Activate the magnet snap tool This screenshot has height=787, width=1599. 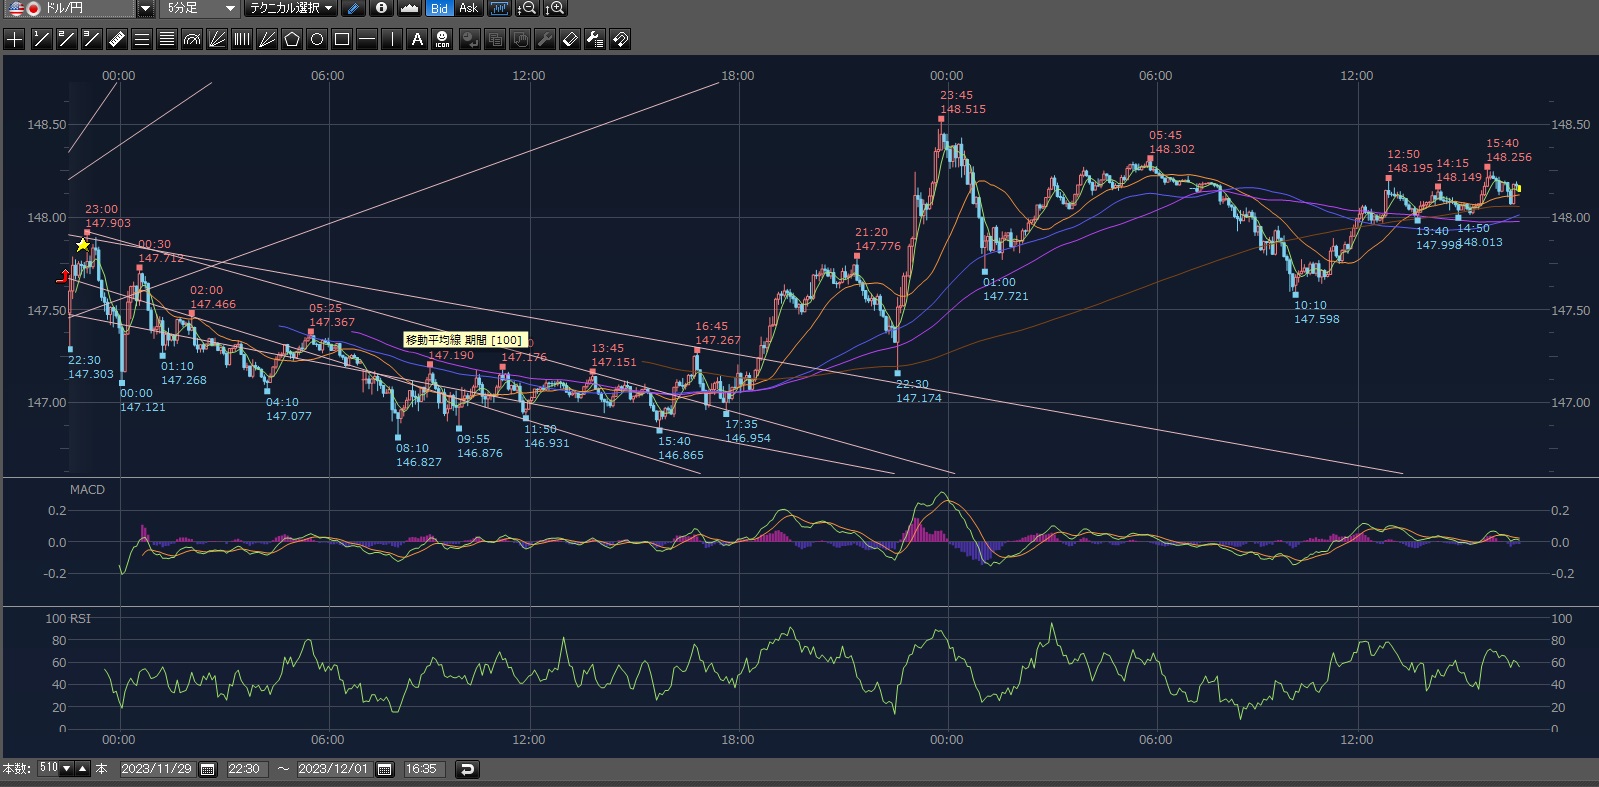[x=620, y=39]
